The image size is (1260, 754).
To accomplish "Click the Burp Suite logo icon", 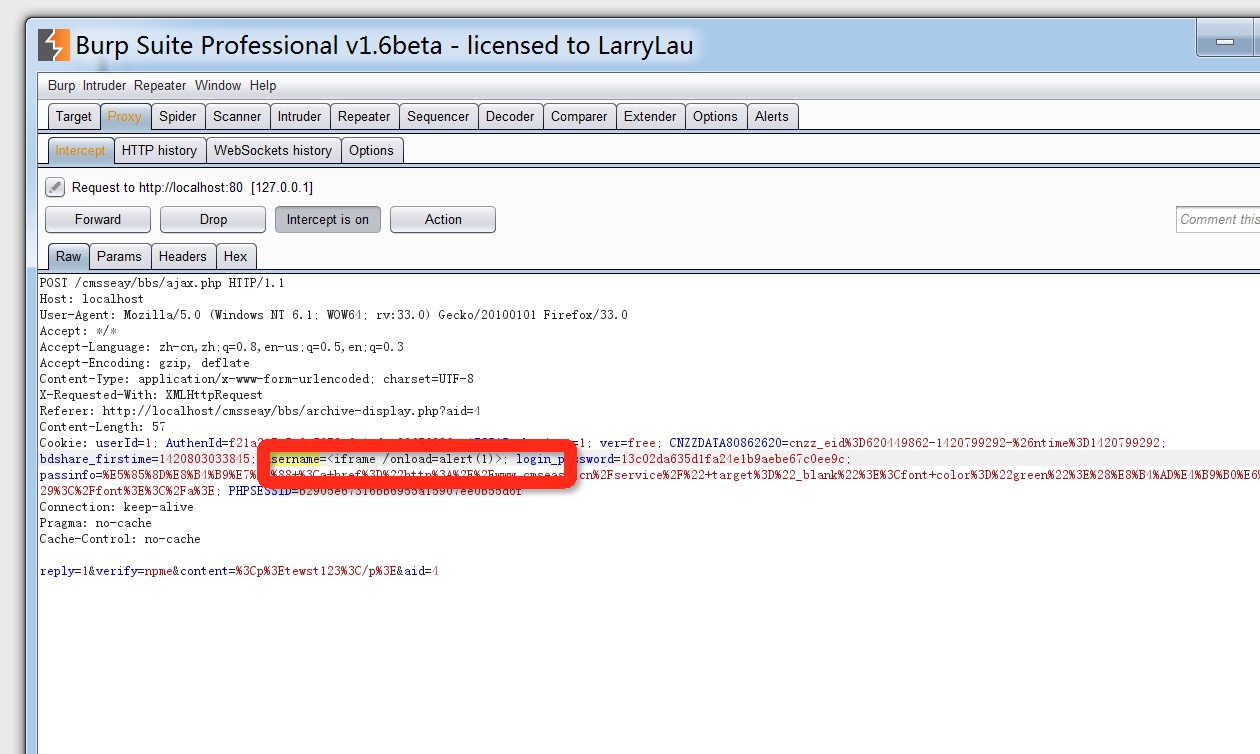I will (54, 45).
